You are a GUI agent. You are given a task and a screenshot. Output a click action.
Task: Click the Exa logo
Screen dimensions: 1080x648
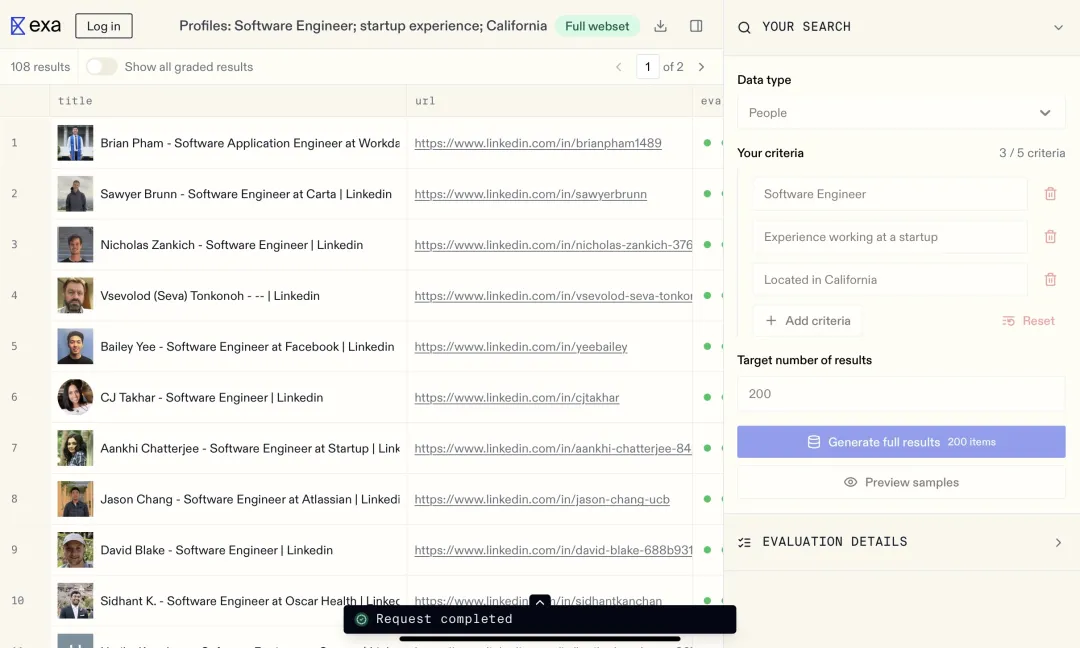coord(36,26)
